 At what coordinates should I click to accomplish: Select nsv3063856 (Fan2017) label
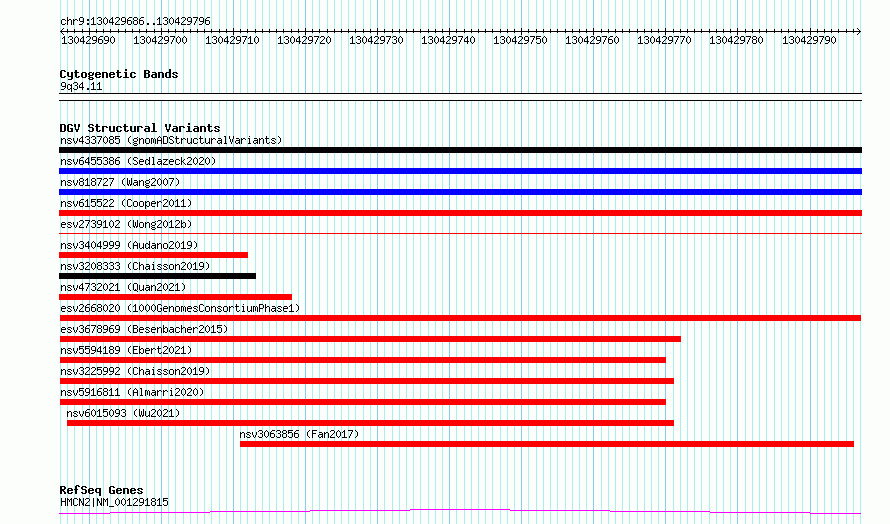pos(299,434)
